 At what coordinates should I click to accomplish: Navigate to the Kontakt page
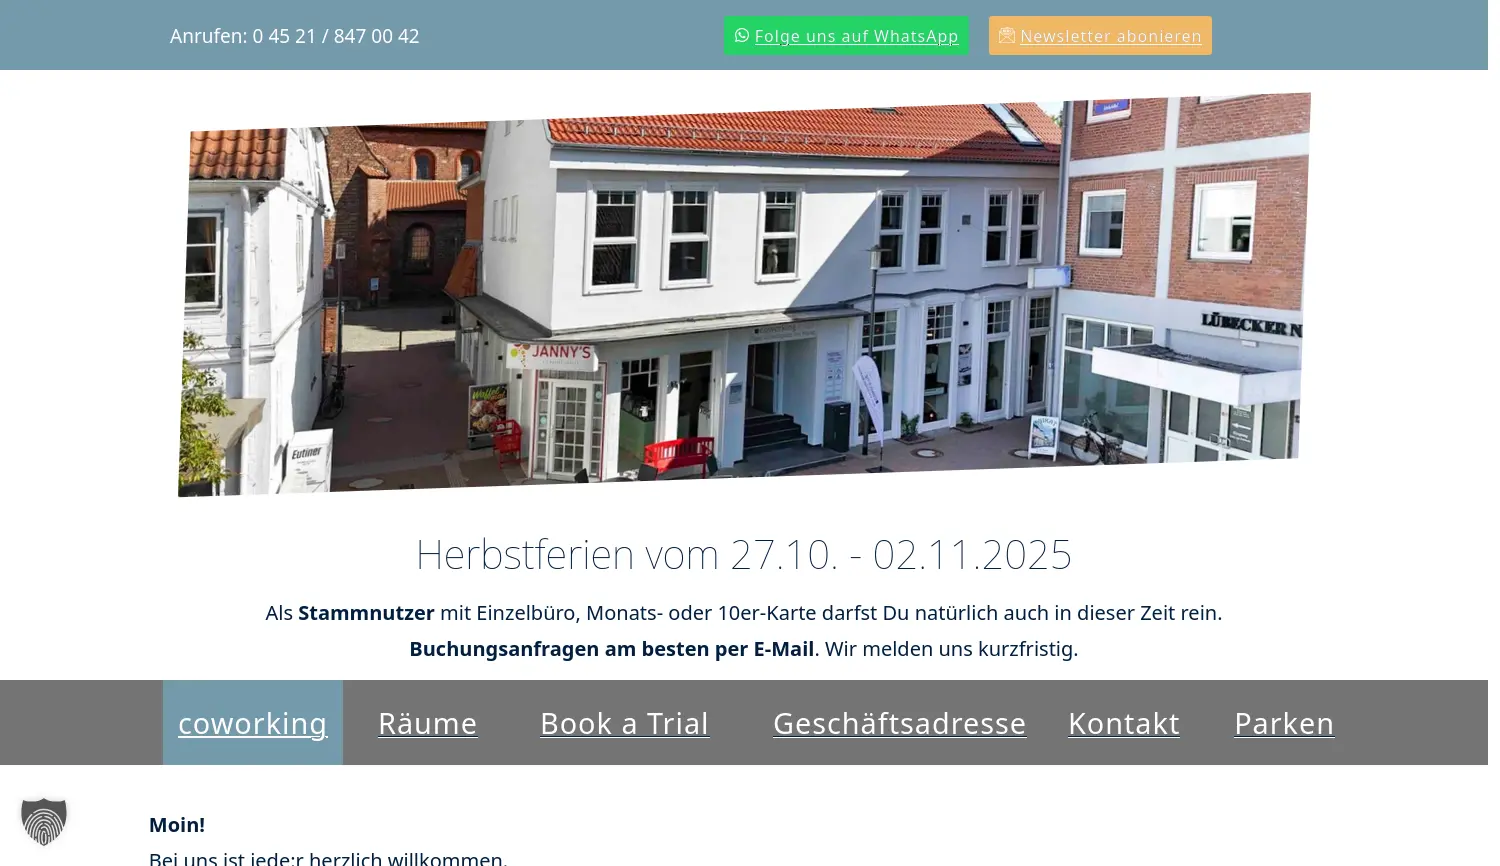click(x=1123, y=723)
